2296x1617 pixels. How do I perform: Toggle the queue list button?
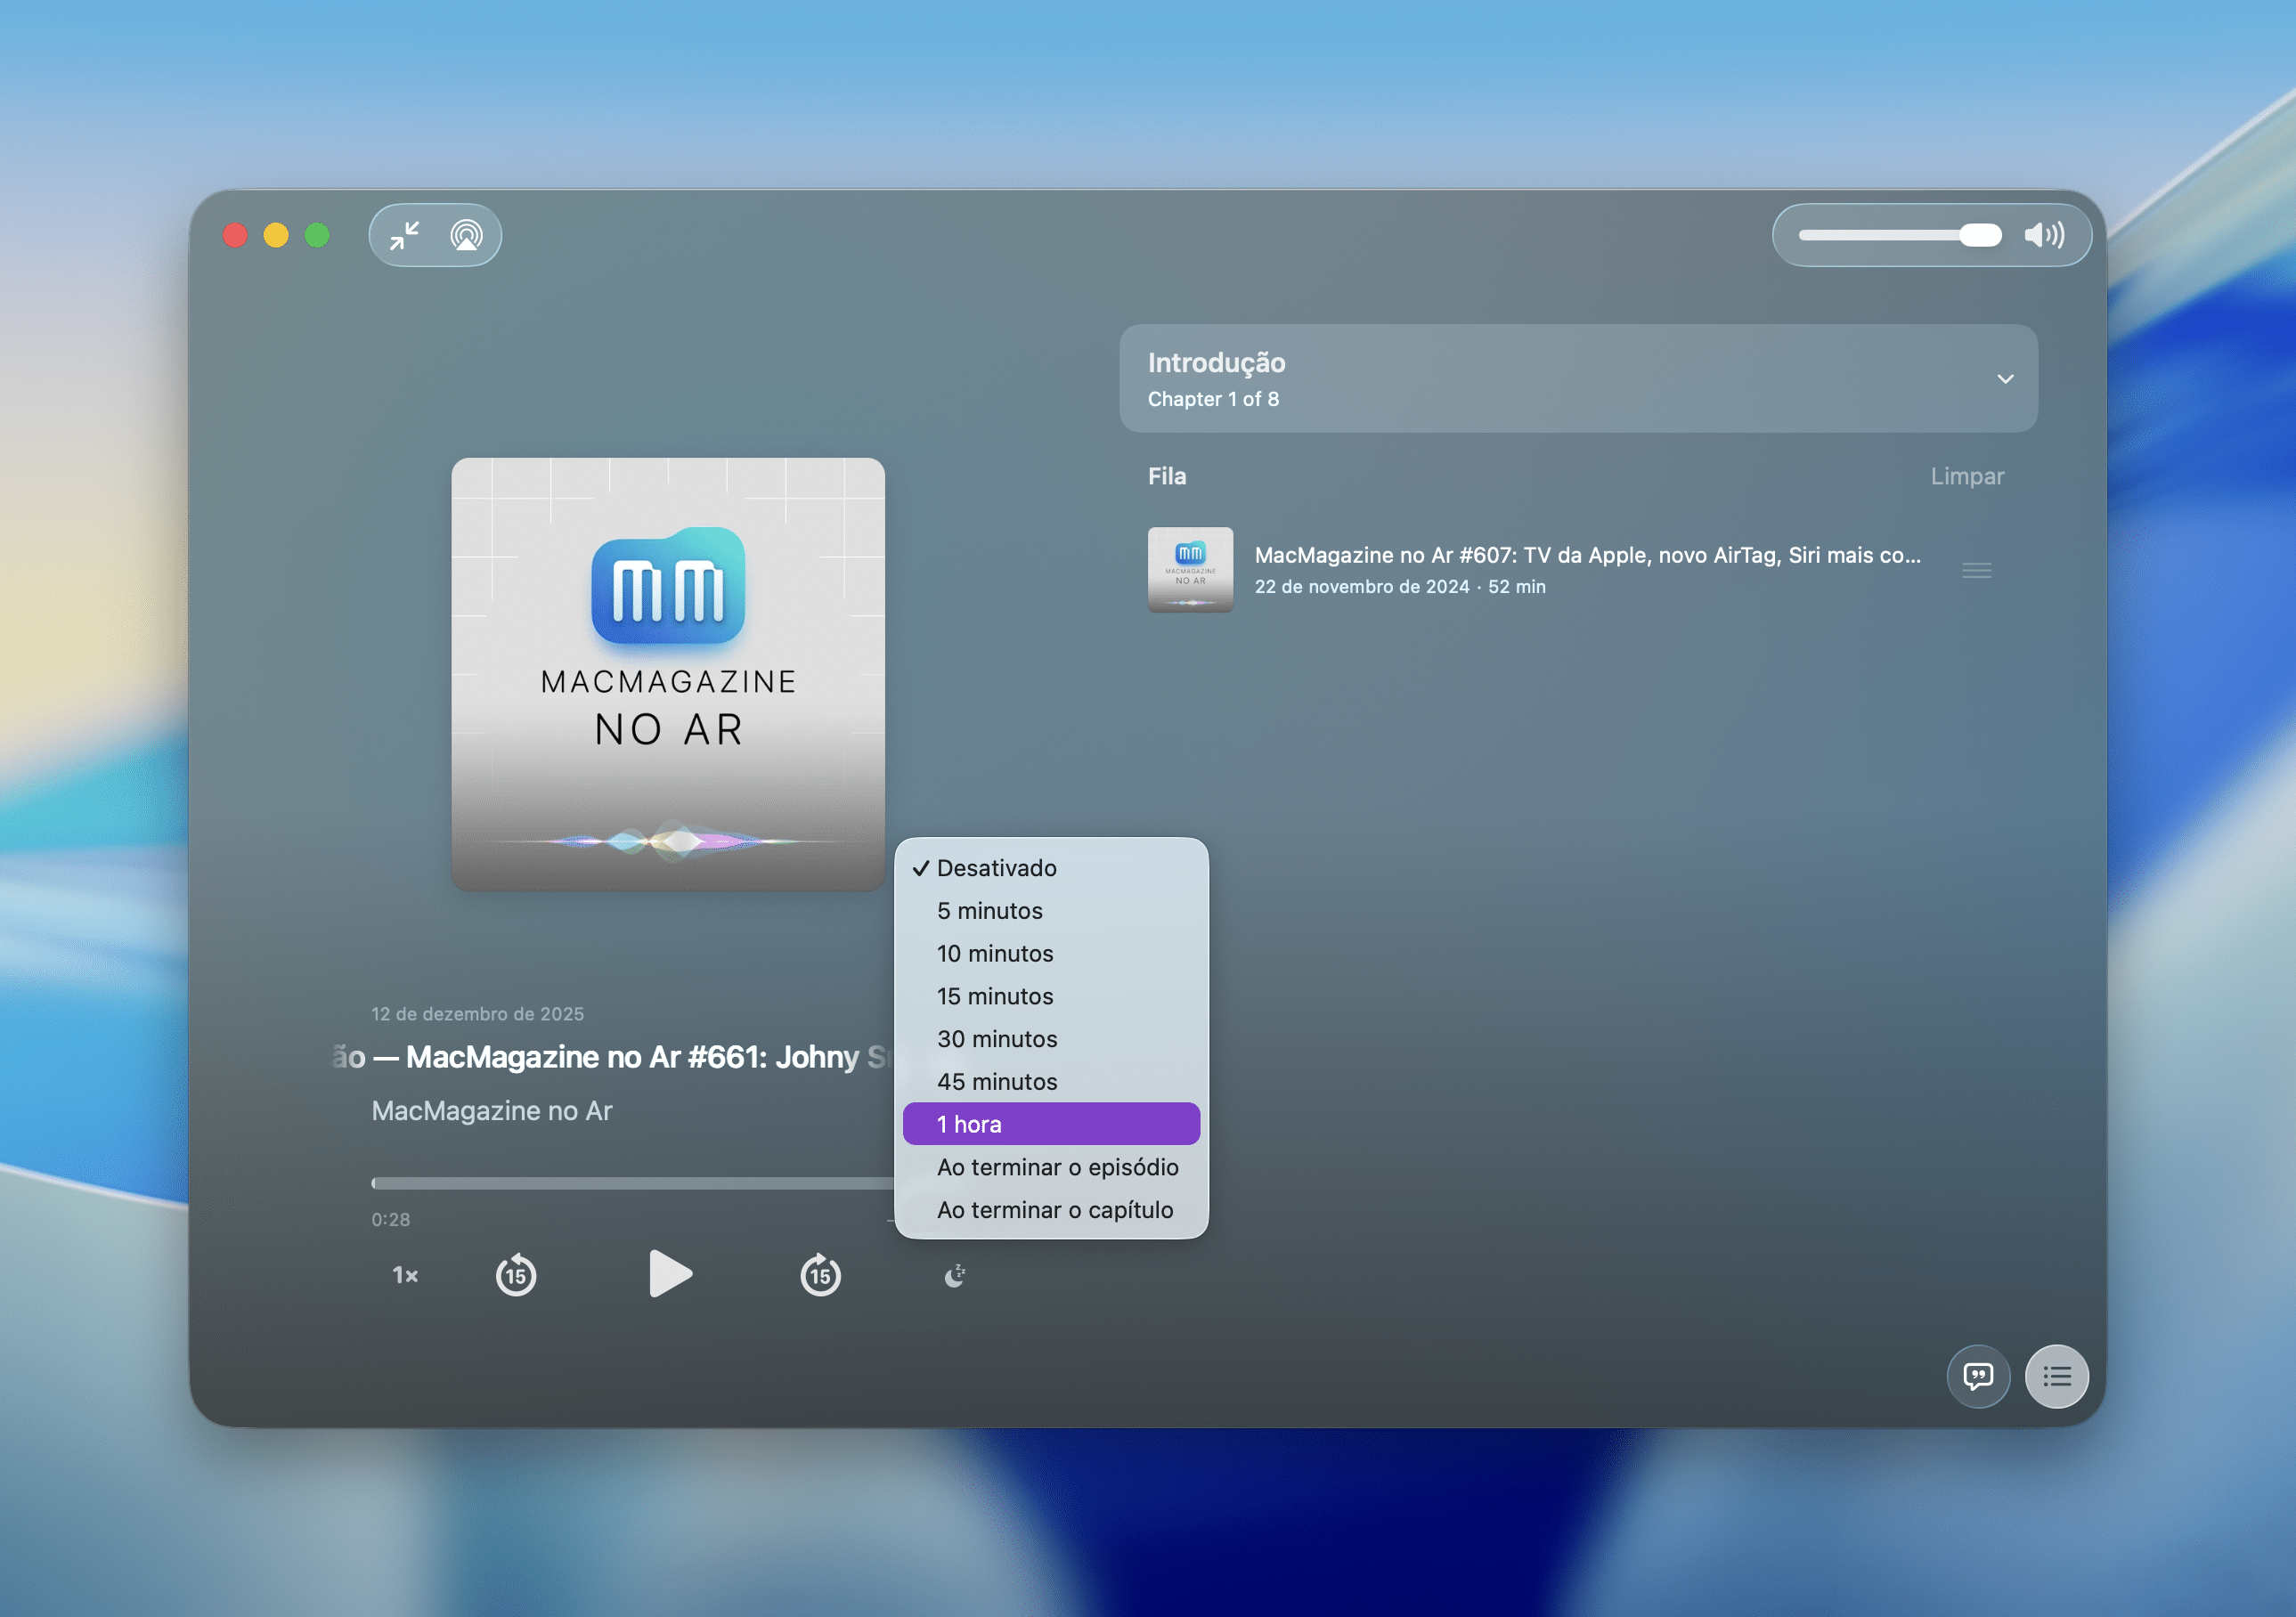pos(2056,1377)
